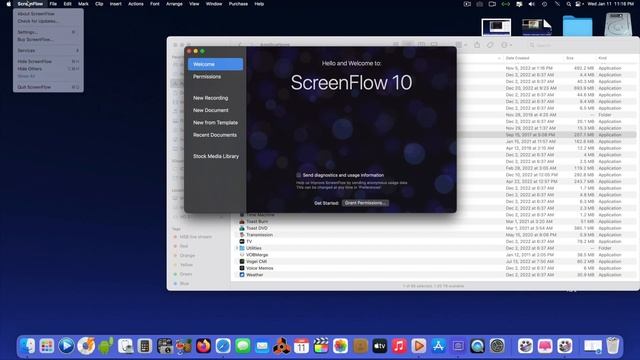Open App Store in the Dock
The width and height of the screenshot is (640, 360).
tap(438, 346)
